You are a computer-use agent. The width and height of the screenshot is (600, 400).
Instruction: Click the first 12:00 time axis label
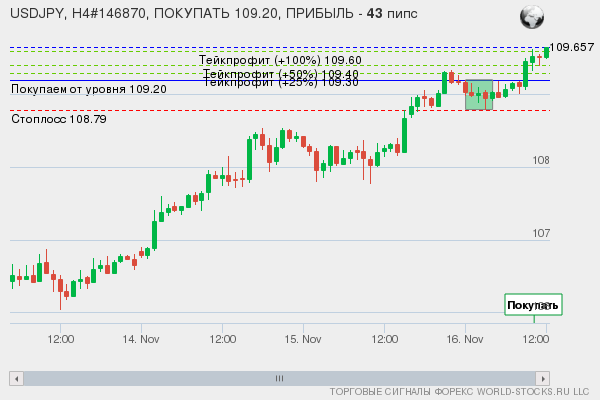pos(61,340)
